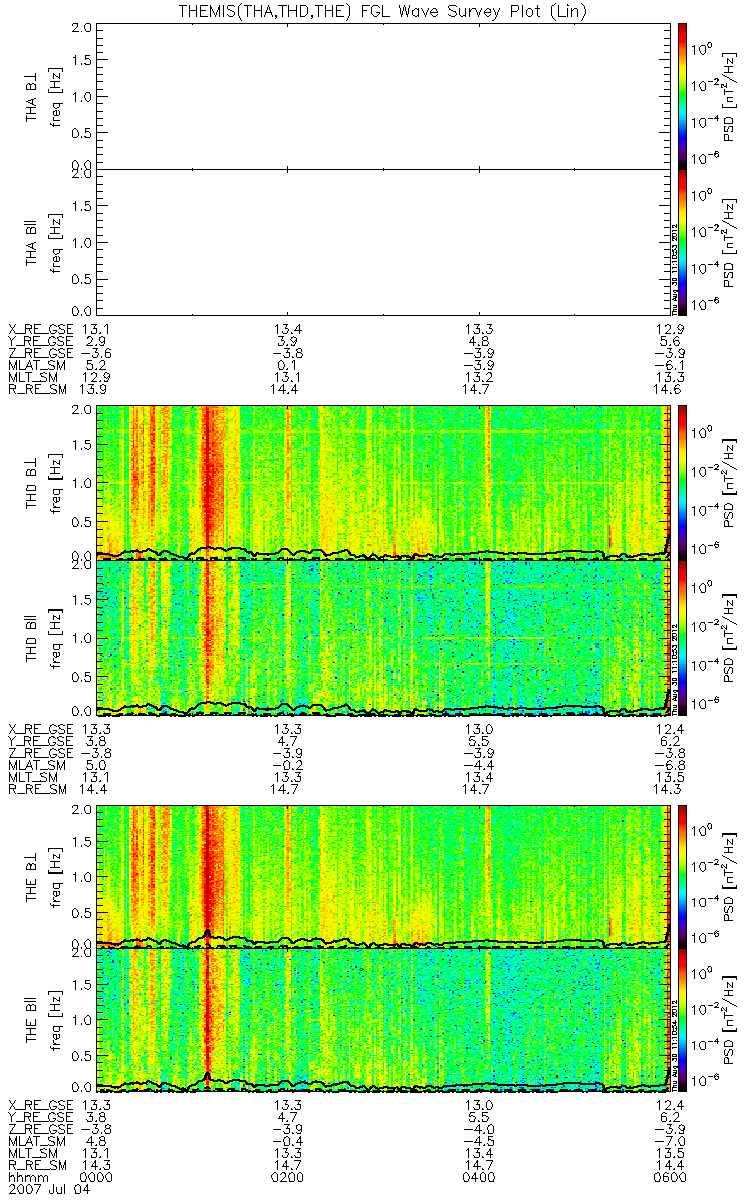This screenshot has width=750, height=1200.
Task: Click the THE B∥ panel PSD color bar
Action: click(683, 1020)
